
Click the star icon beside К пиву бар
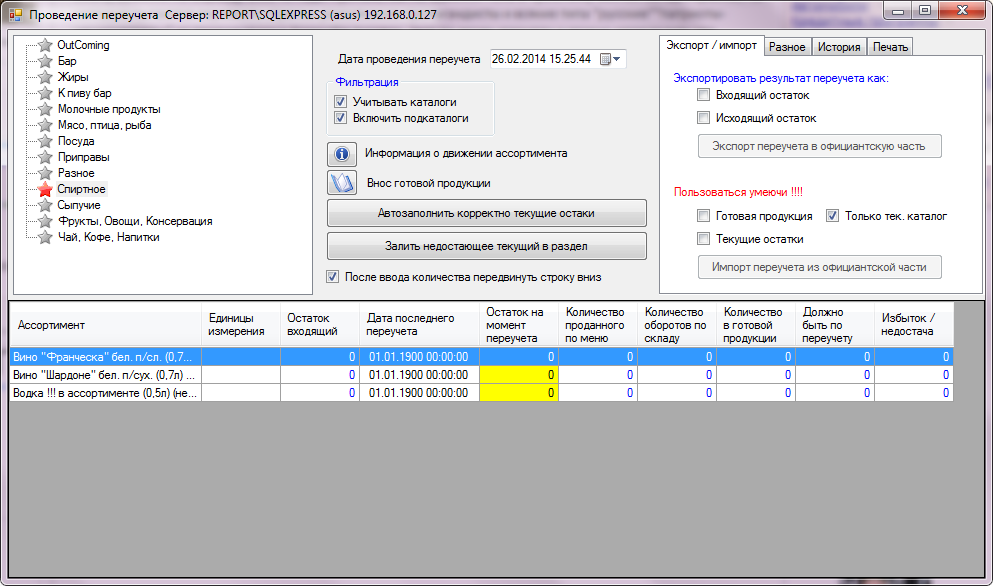coord(45,93)
